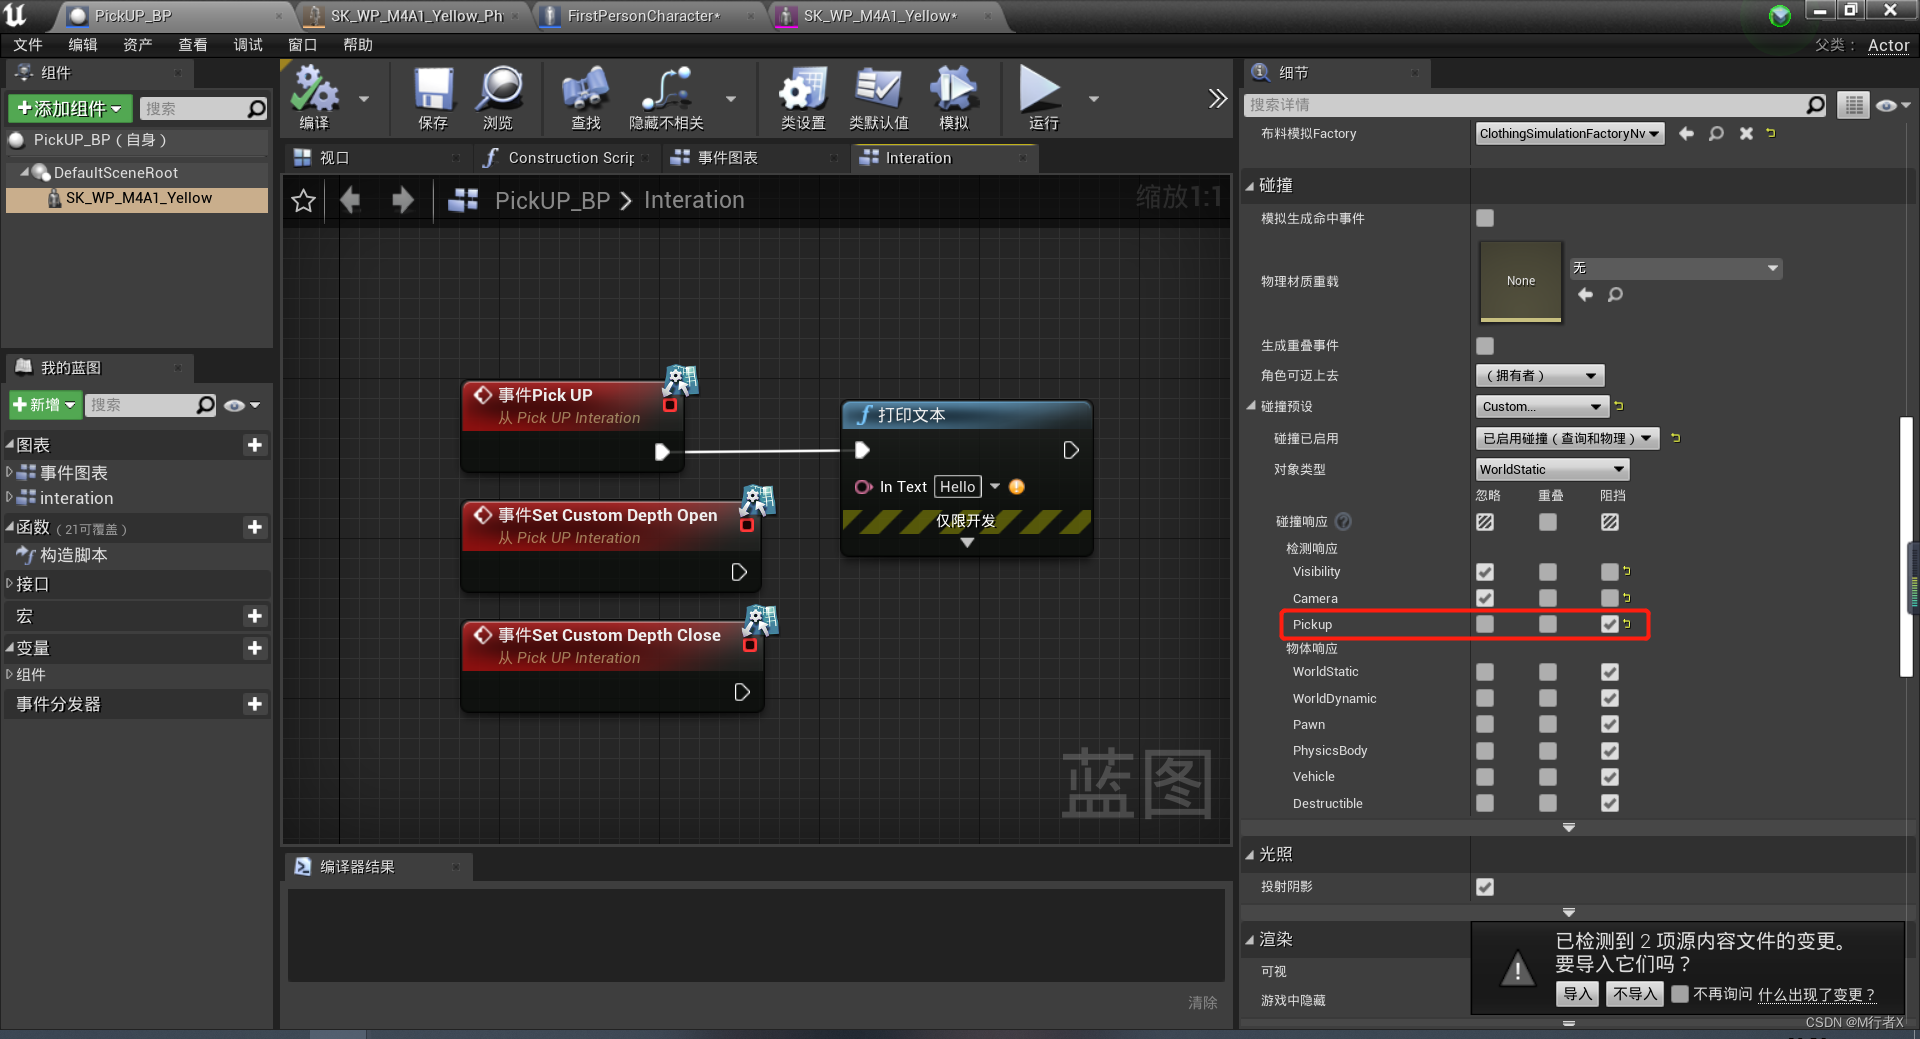Add new graph with 图表 plus icon
The width and height of the screenshot is (1920, 1039).
point(255,445)
